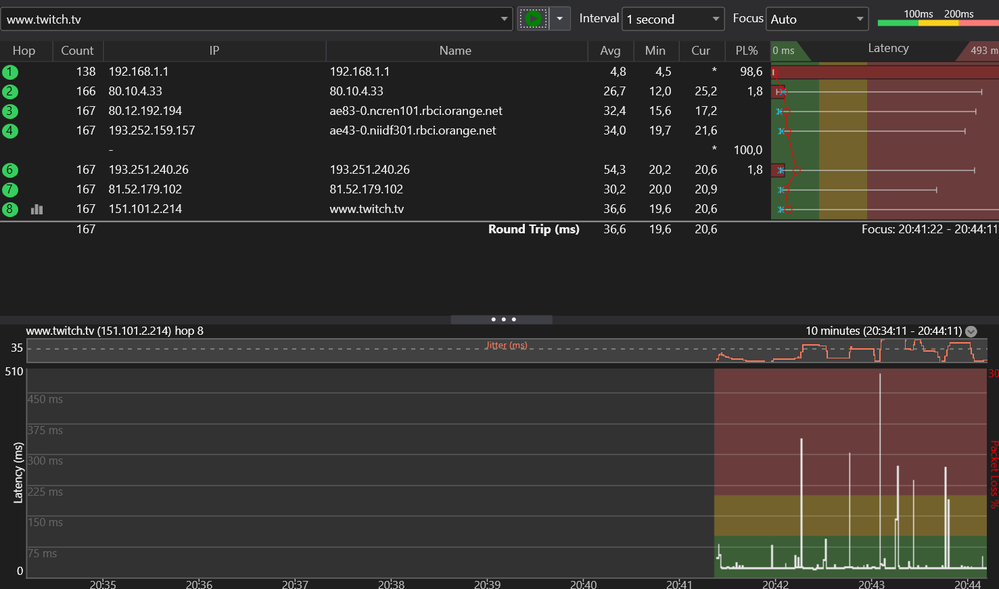The width and height of the screenshot is (999, 589).
Task: Select the hop 2 green circle
Action: 10,91
